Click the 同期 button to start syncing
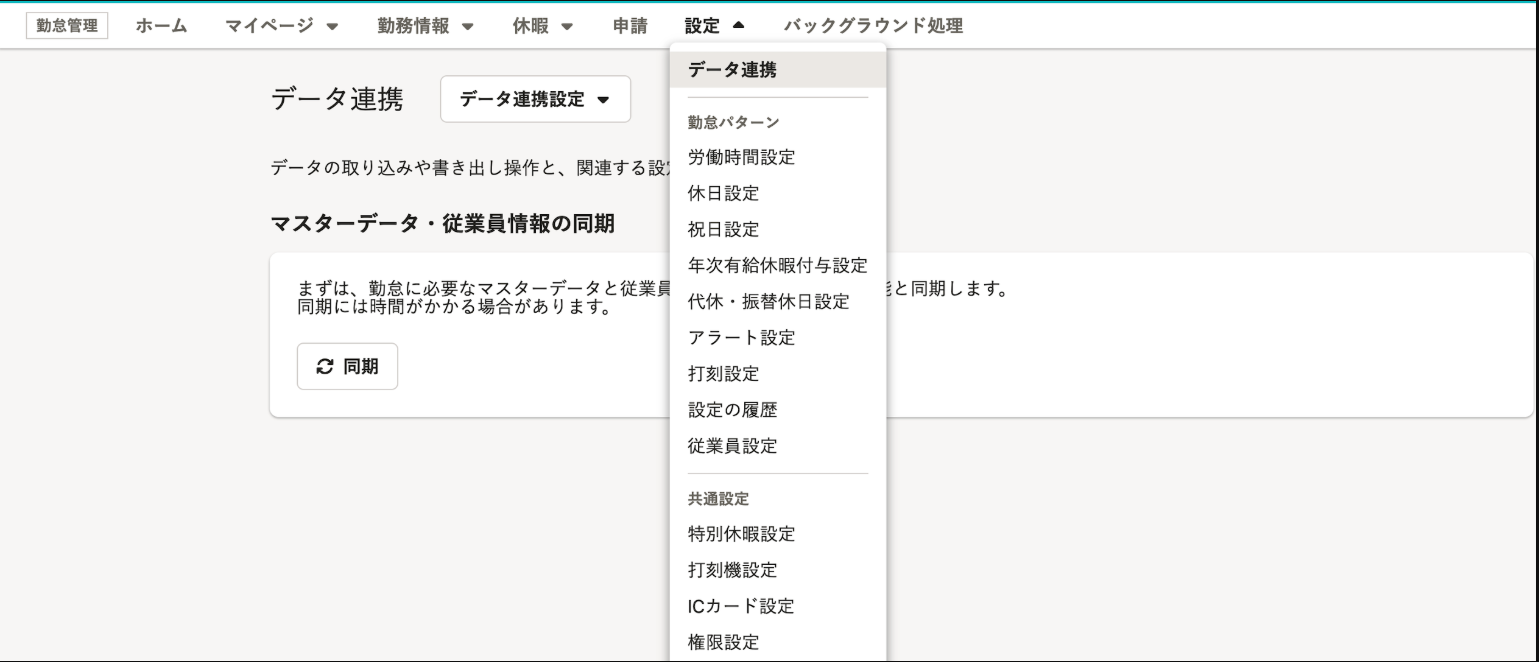The image size is (1539, 662). click(347, 366)
